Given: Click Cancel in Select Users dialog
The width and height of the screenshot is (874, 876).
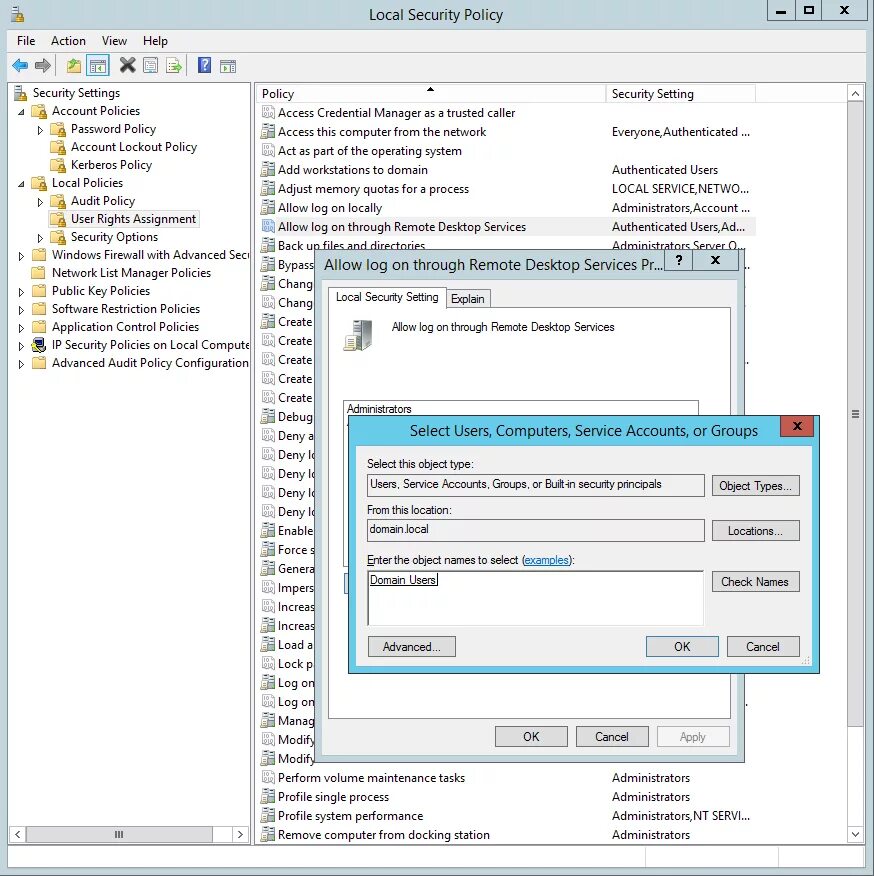Looking at the screenshot, I should (x=763, y=646).
